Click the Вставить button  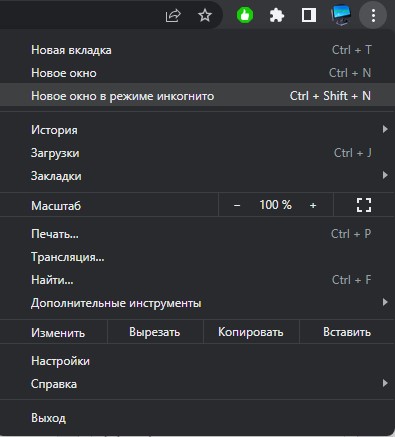[x=347, y=332]
